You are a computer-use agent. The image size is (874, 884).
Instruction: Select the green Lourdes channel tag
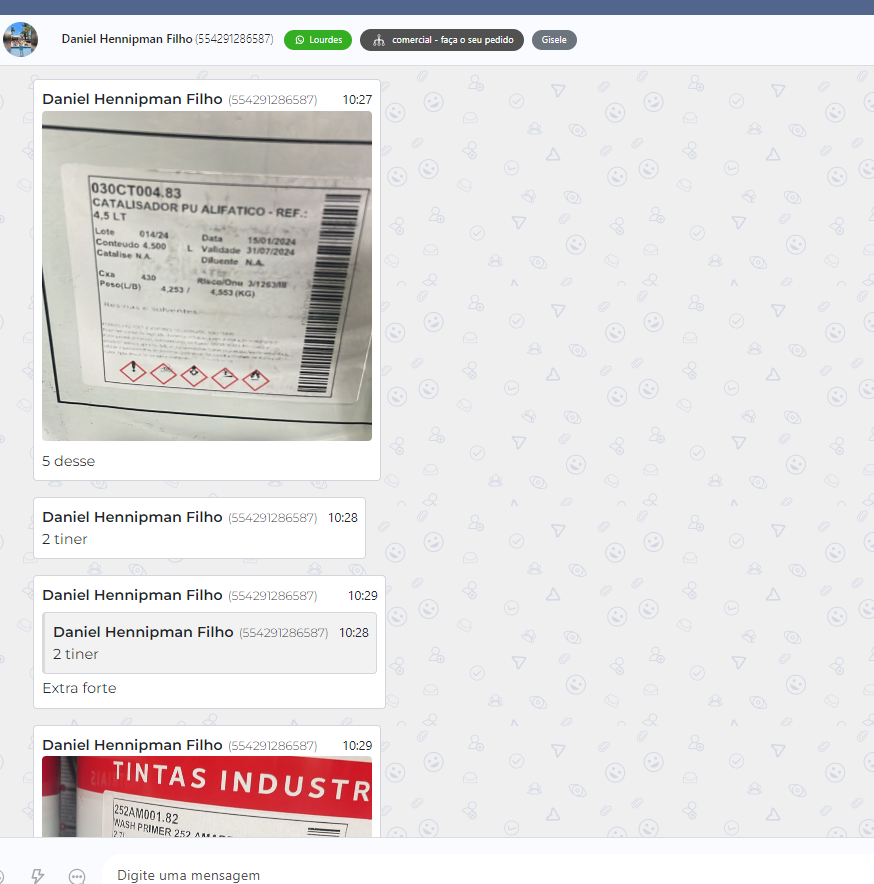[x=318, y=40]
